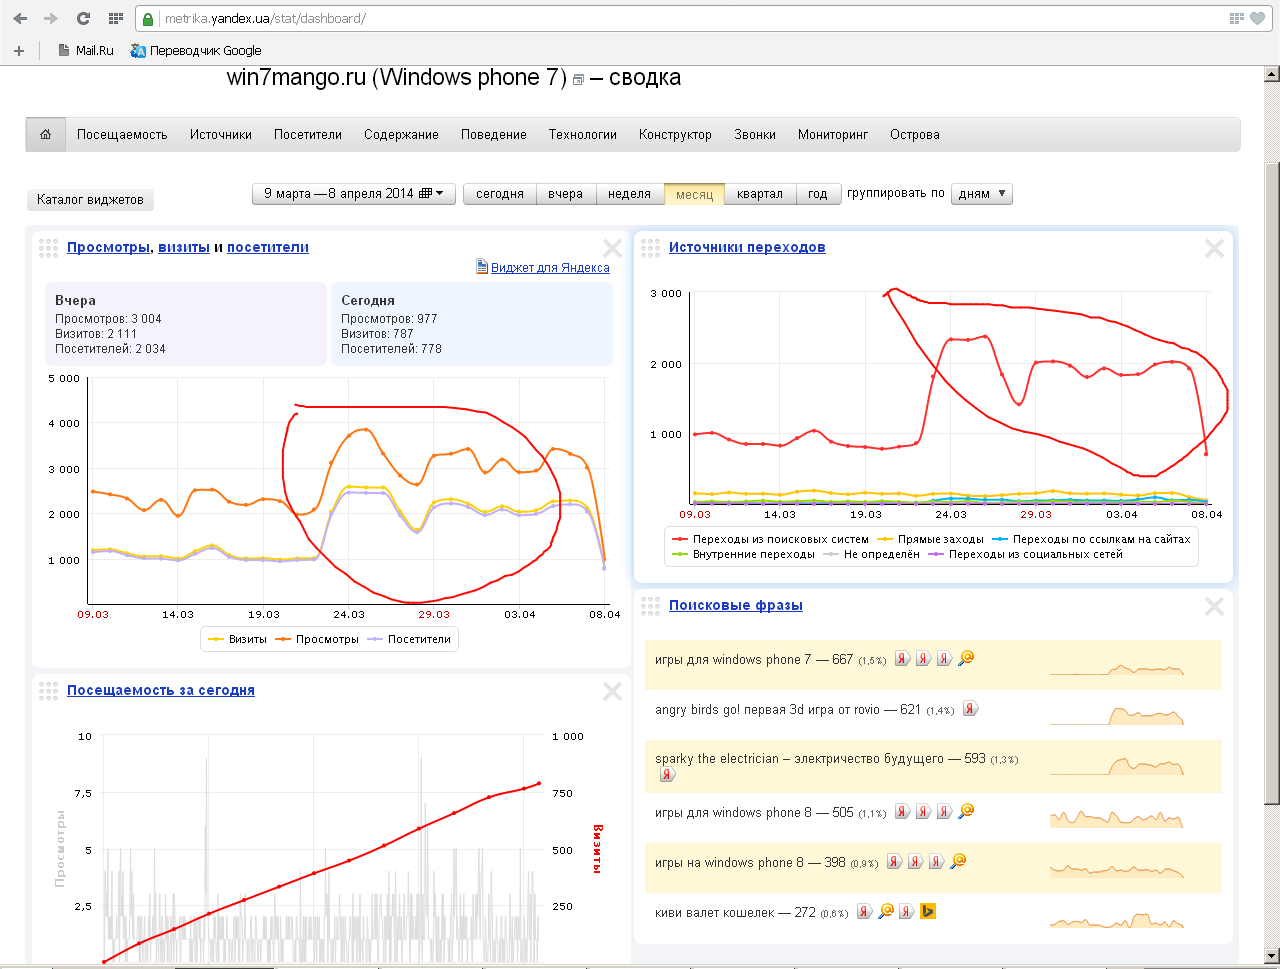
Task: Close the Посещаемость за сегодня widget
Action: [612, 691]
